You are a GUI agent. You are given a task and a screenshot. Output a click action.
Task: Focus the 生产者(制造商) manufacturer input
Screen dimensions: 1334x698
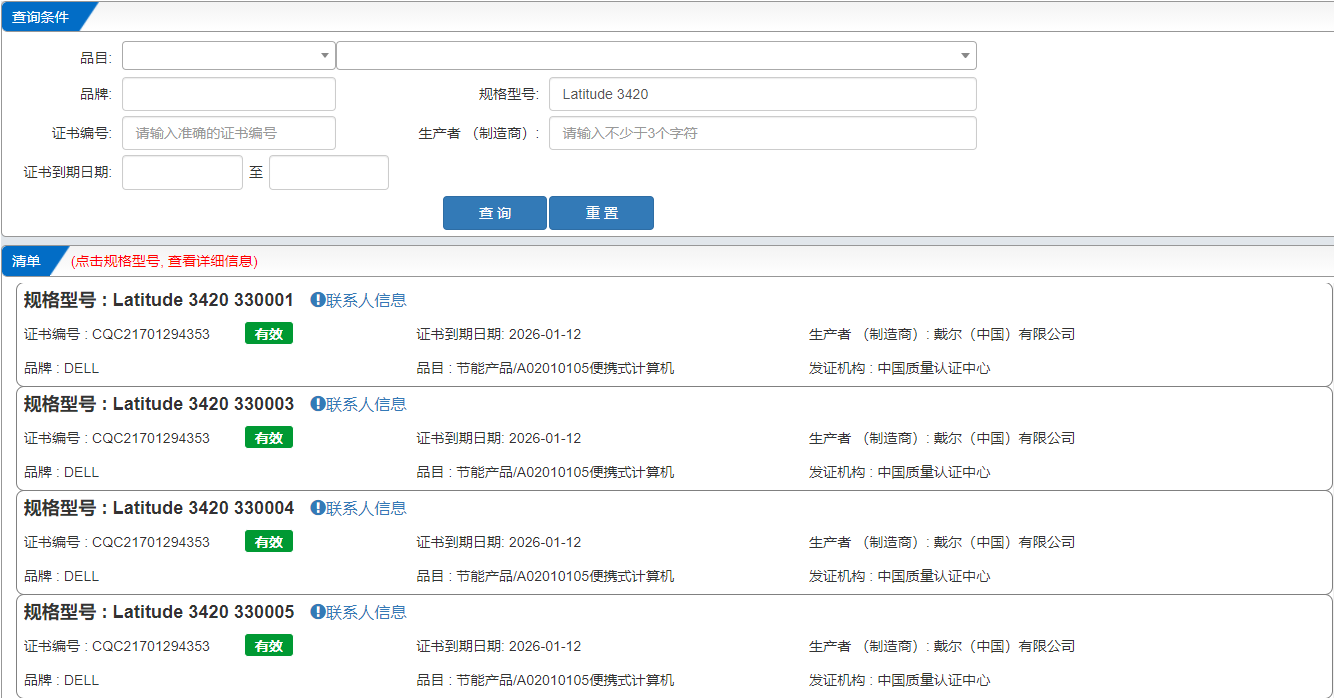[763, 133]
